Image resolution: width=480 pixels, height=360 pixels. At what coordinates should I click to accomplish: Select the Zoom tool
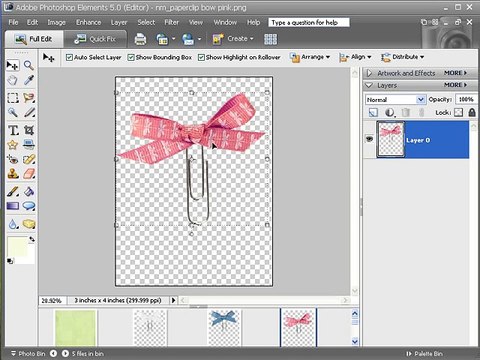click(x=29, y=65)
